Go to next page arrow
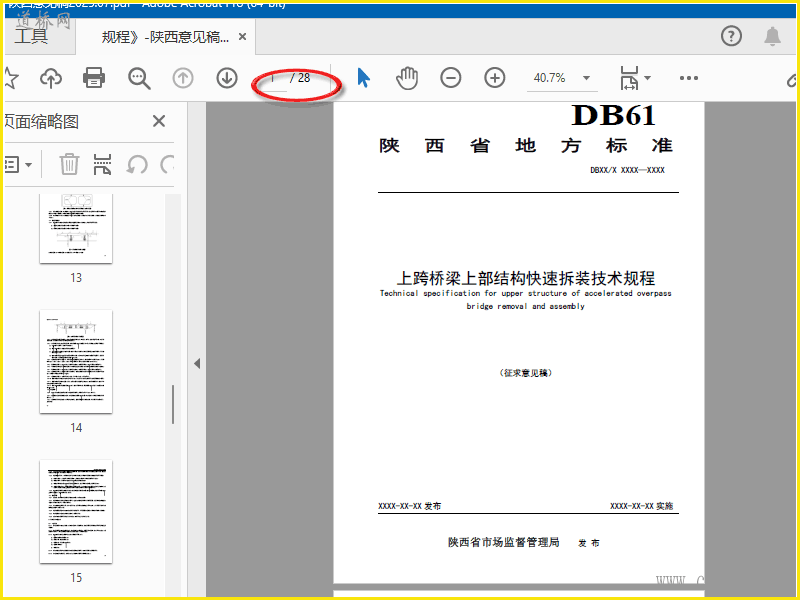 coord(227,78)
